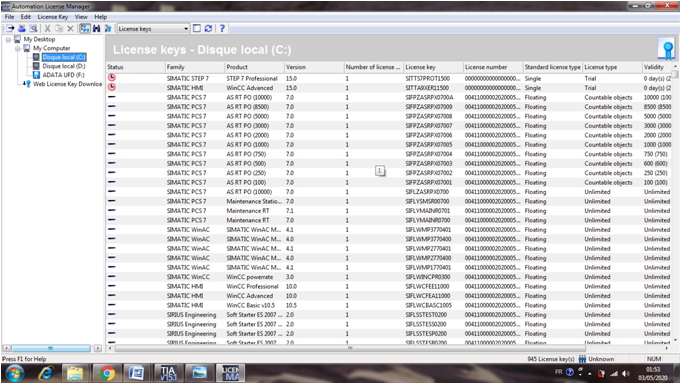Viewport: 681px width, 384px height.
Task: Click the tree pane horizontal scrollbar thumb
Action: (x=51, y=348)
